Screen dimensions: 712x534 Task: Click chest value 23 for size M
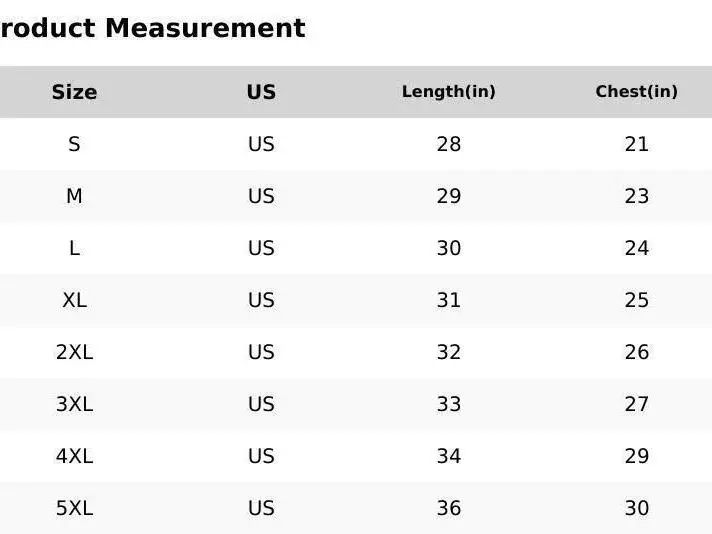coord(637,196)
